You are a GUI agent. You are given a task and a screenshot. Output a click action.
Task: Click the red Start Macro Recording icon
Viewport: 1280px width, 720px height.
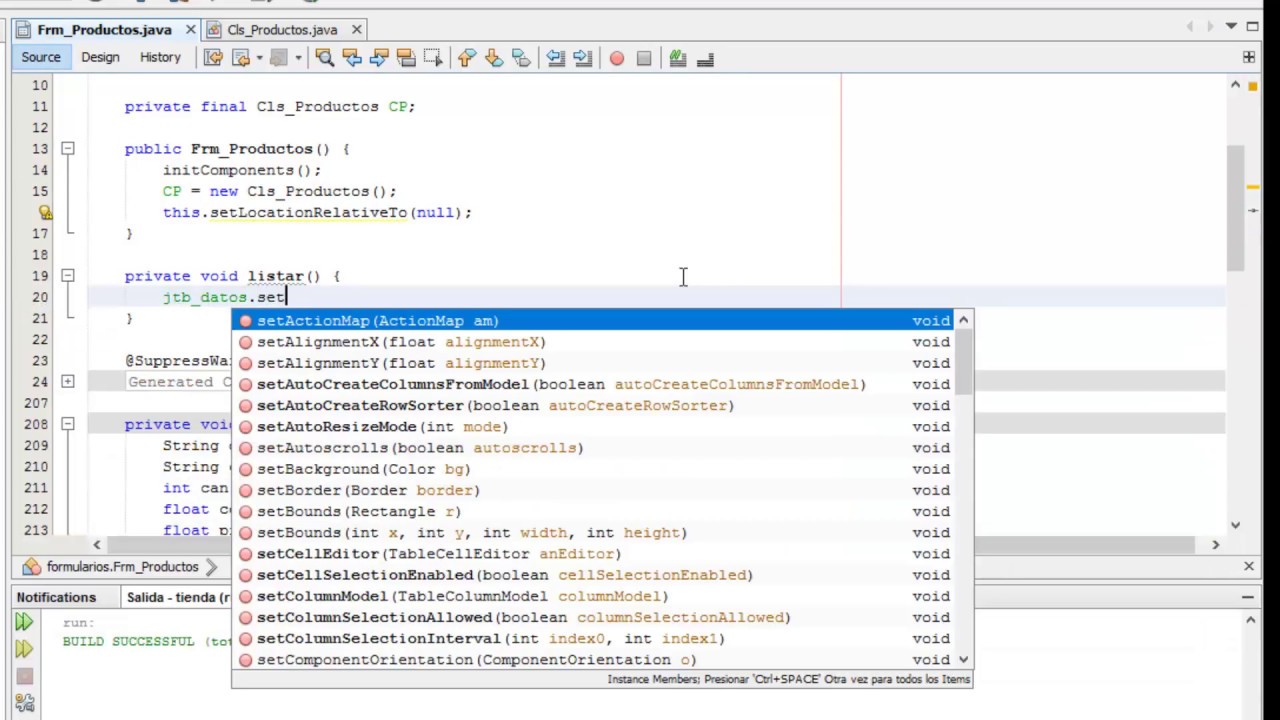pyautogui.click(x=617, y=58)
